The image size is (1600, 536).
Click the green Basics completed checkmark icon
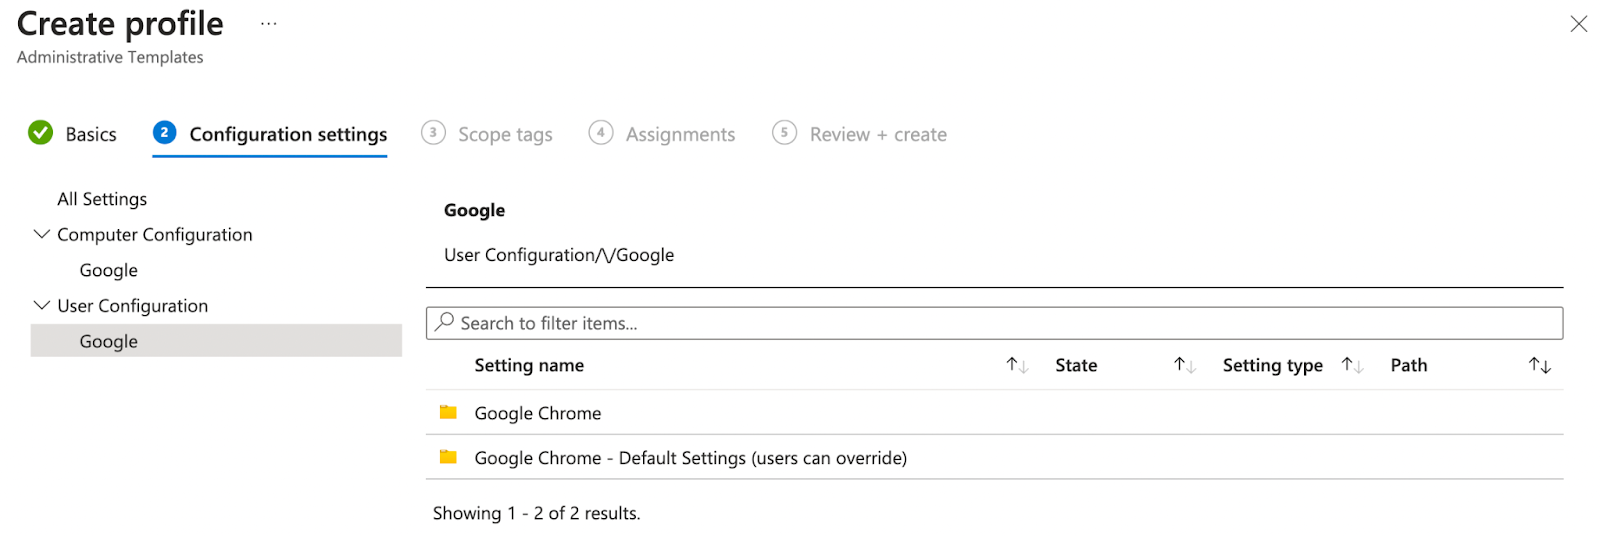pyautogui.click(x=41, y=132)
